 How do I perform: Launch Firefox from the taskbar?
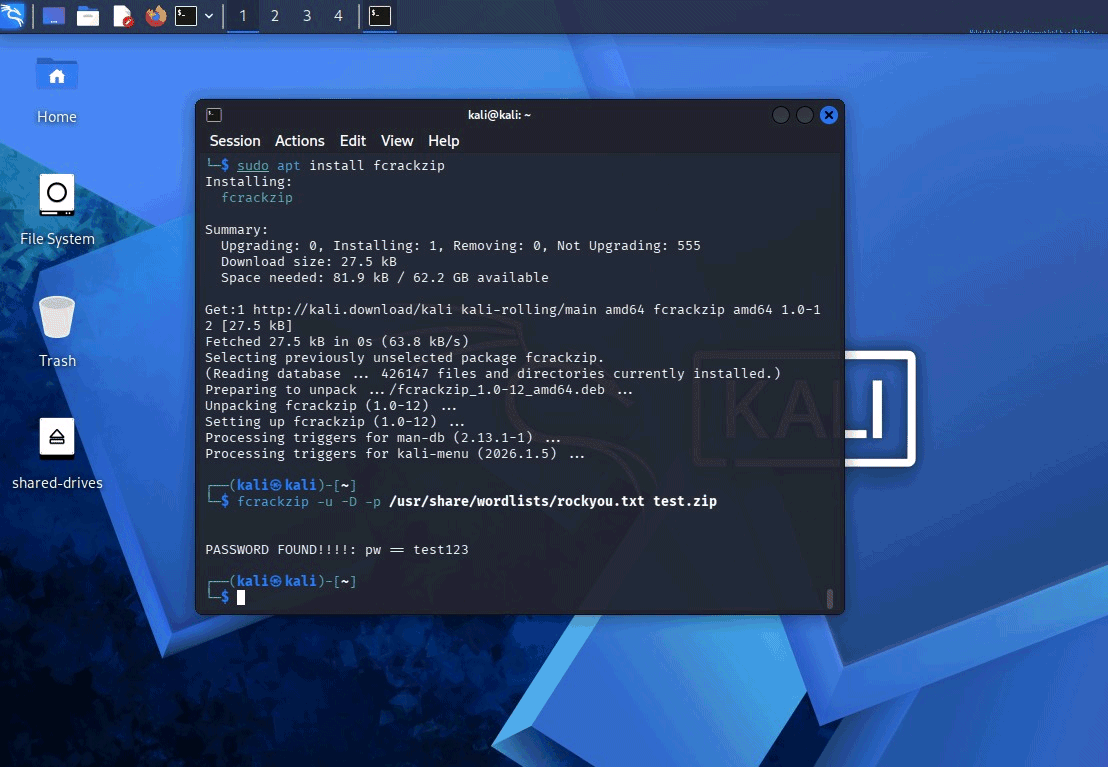155,16
